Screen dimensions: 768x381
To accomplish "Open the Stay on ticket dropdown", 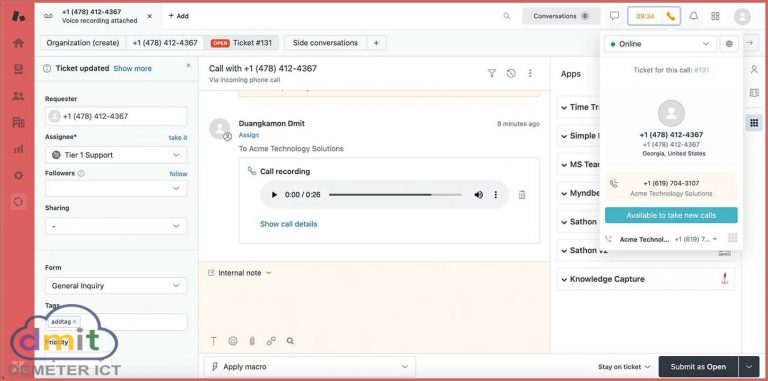I will (x=624, y=367).
